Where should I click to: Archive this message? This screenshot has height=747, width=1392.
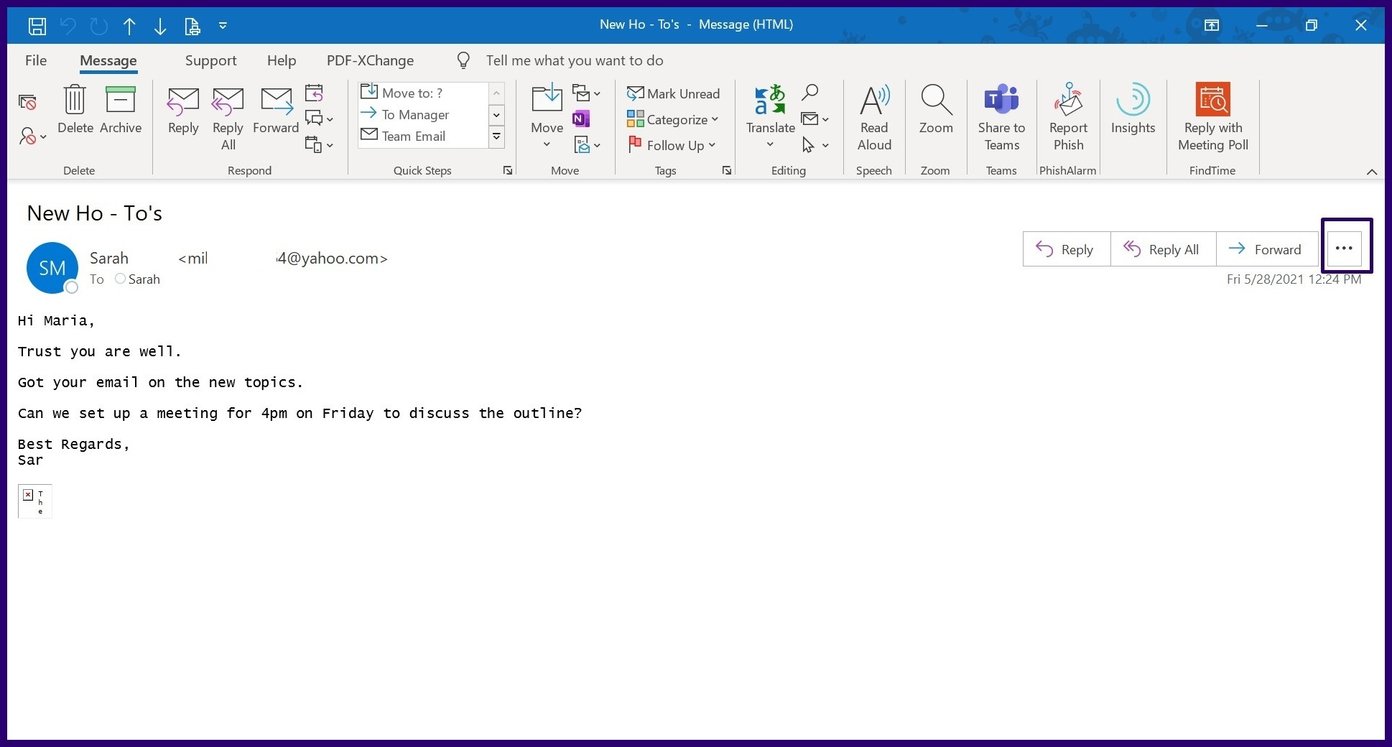pos(121,110)
